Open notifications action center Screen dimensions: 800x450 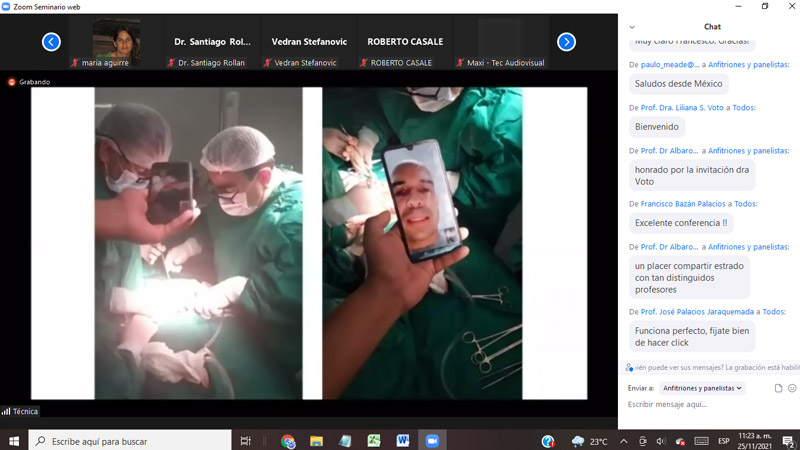point(788,441)
